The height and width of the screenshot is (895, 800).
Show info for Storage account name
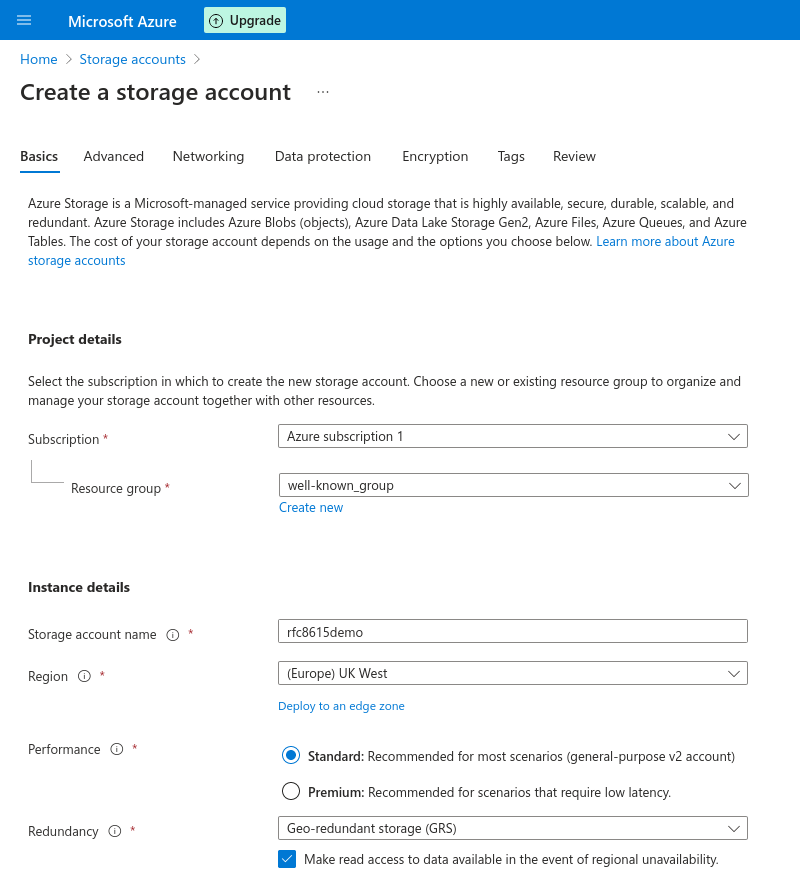coord(173,635)
